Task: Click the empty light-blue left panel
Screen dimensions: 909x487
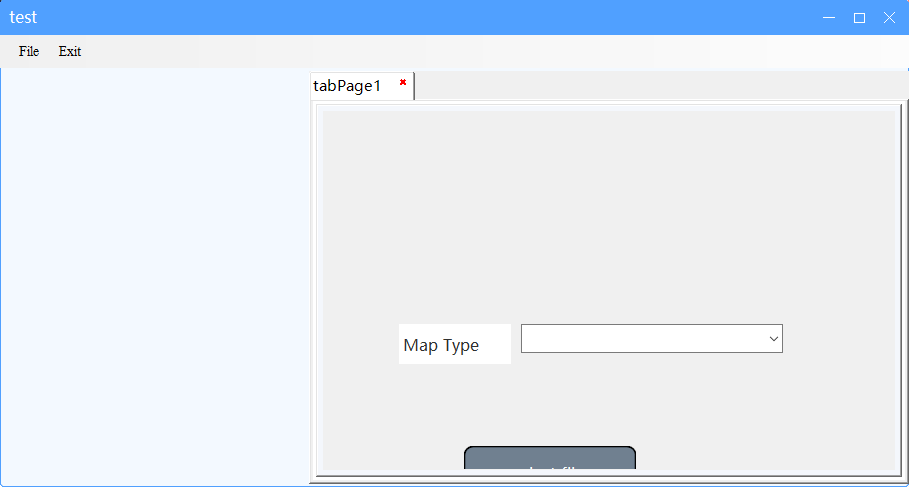Action: [x=155, y=276]
